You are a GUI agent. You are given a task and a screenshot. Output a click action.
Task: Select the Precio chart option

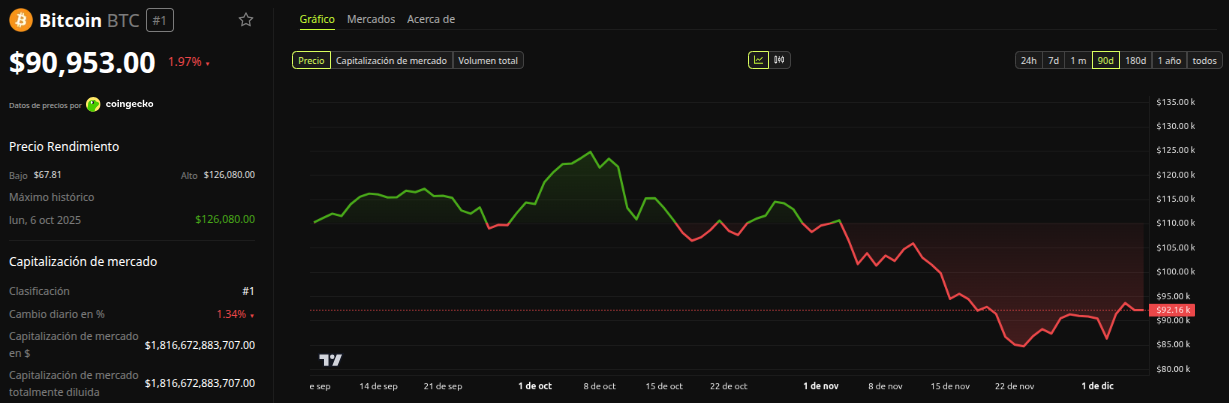pos(311,61)
